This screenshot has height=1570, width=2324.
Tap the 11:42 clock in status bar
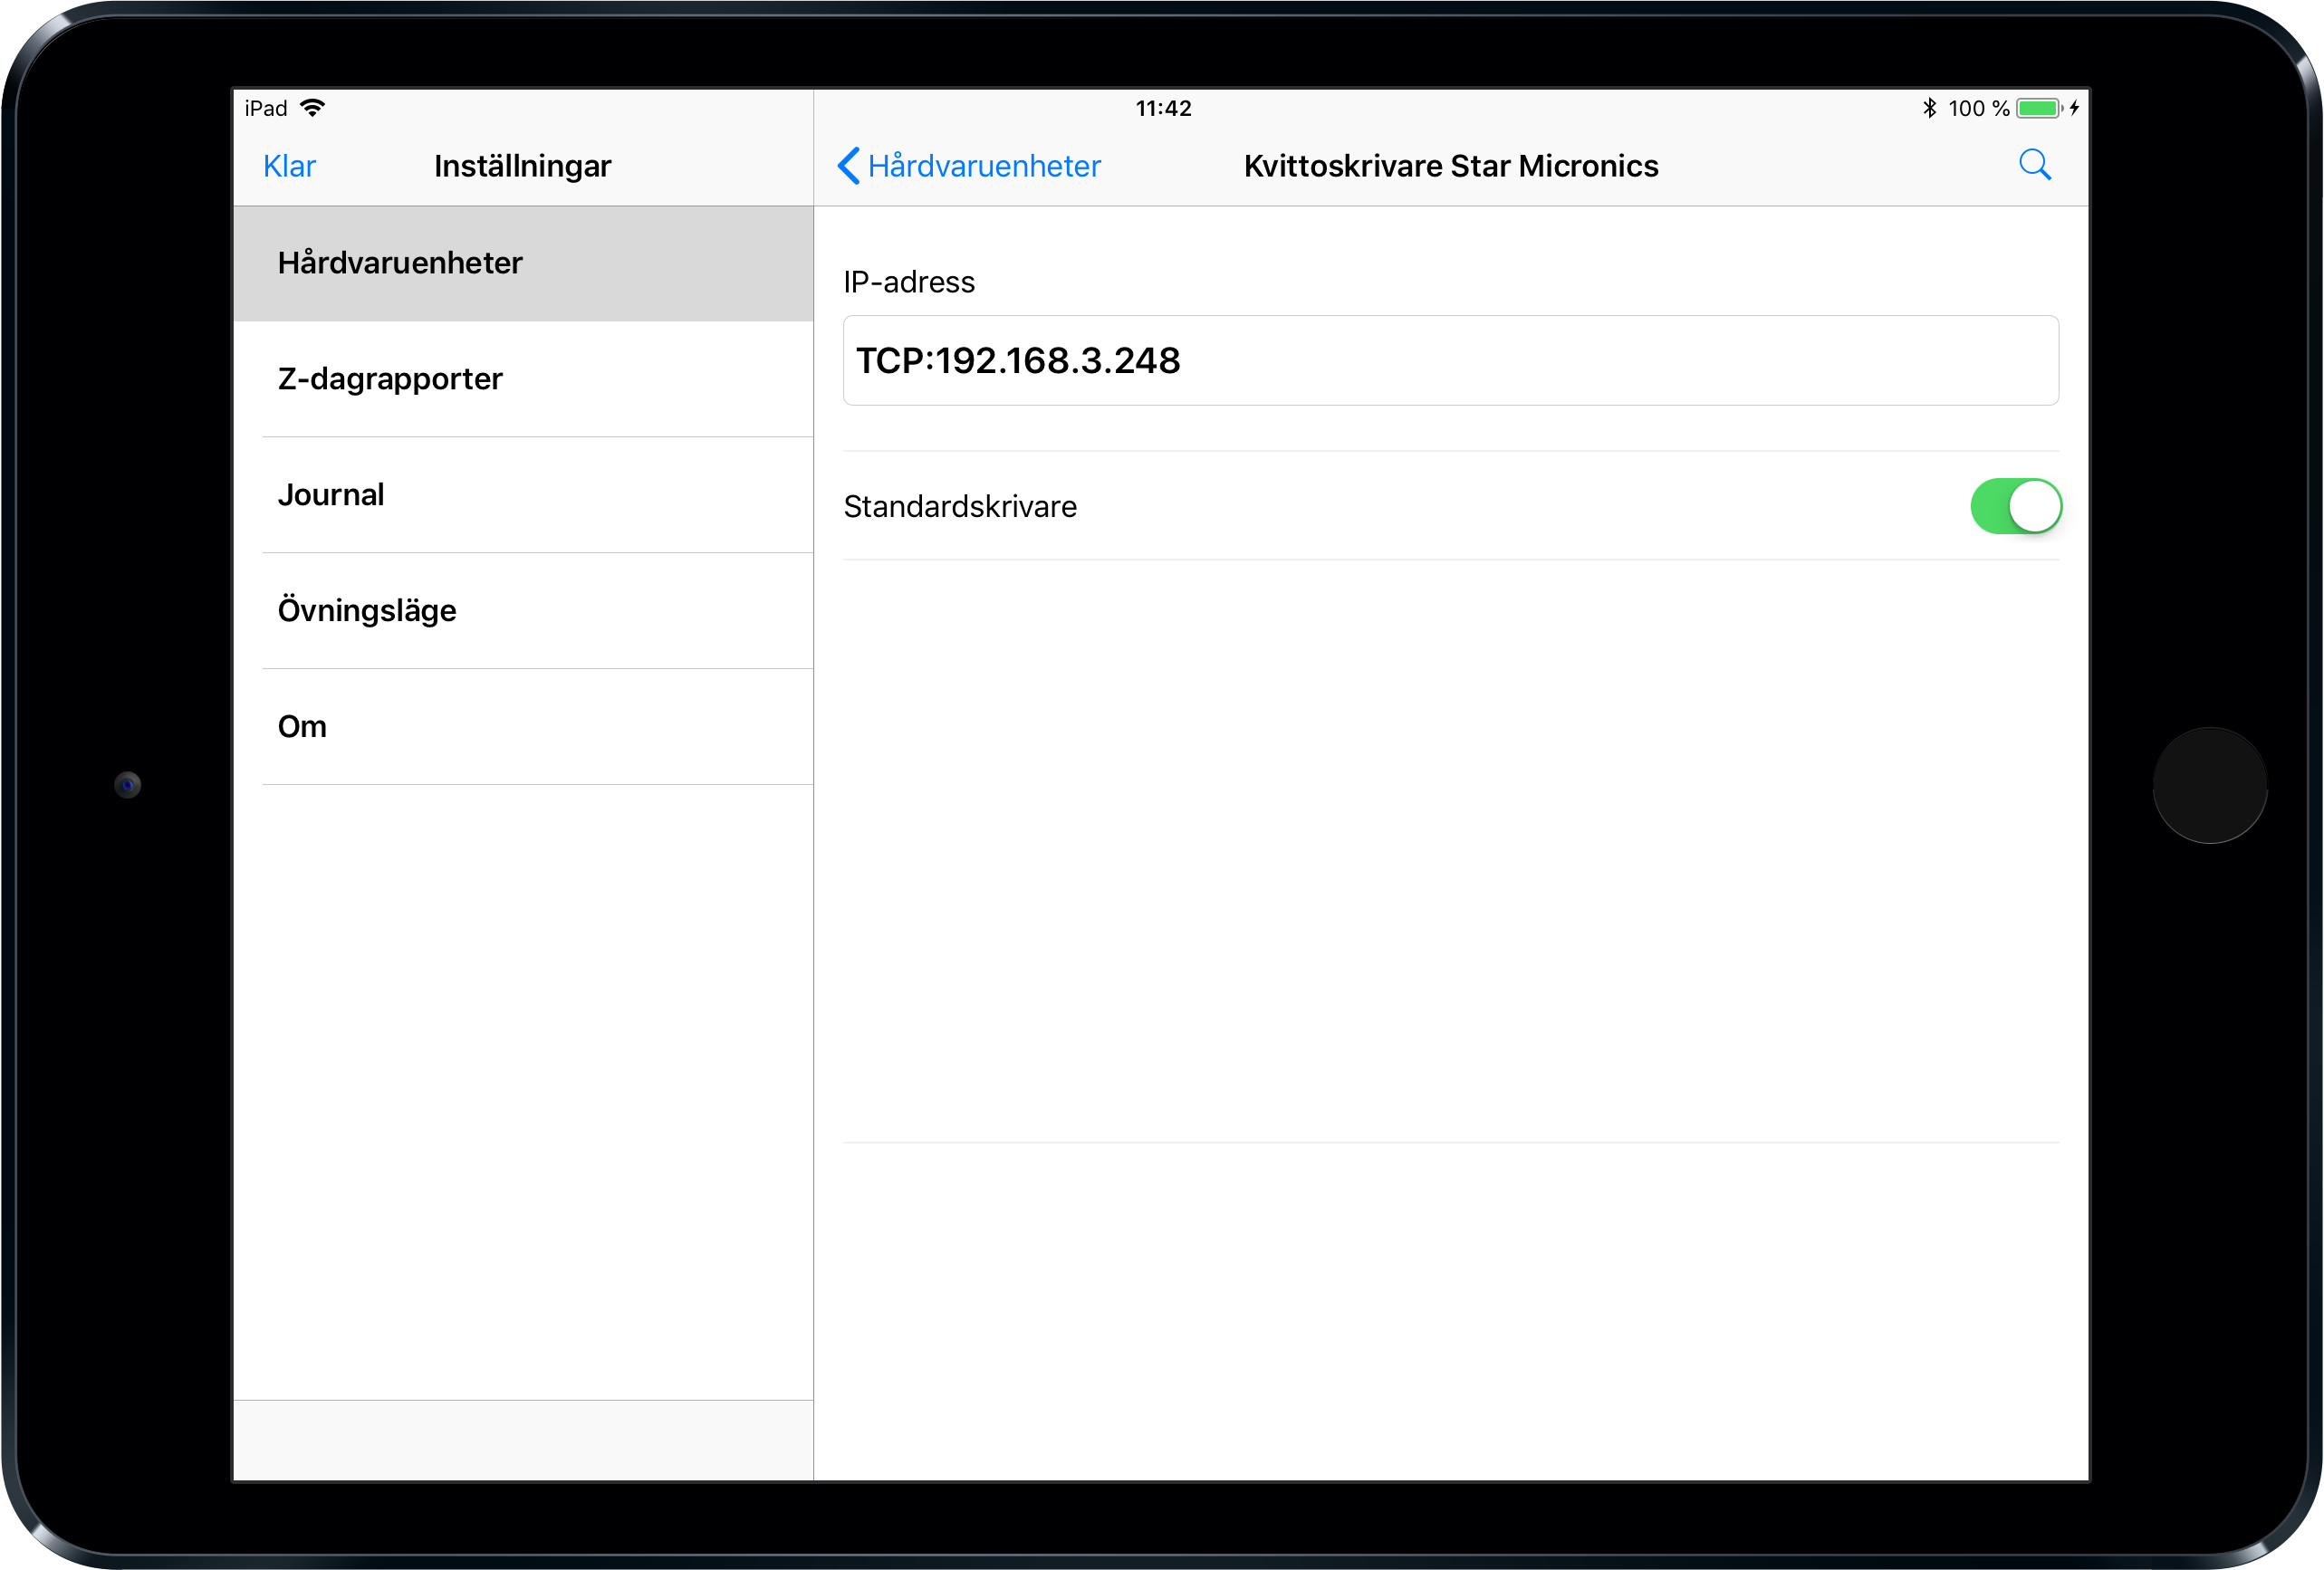coord(1163,108)
